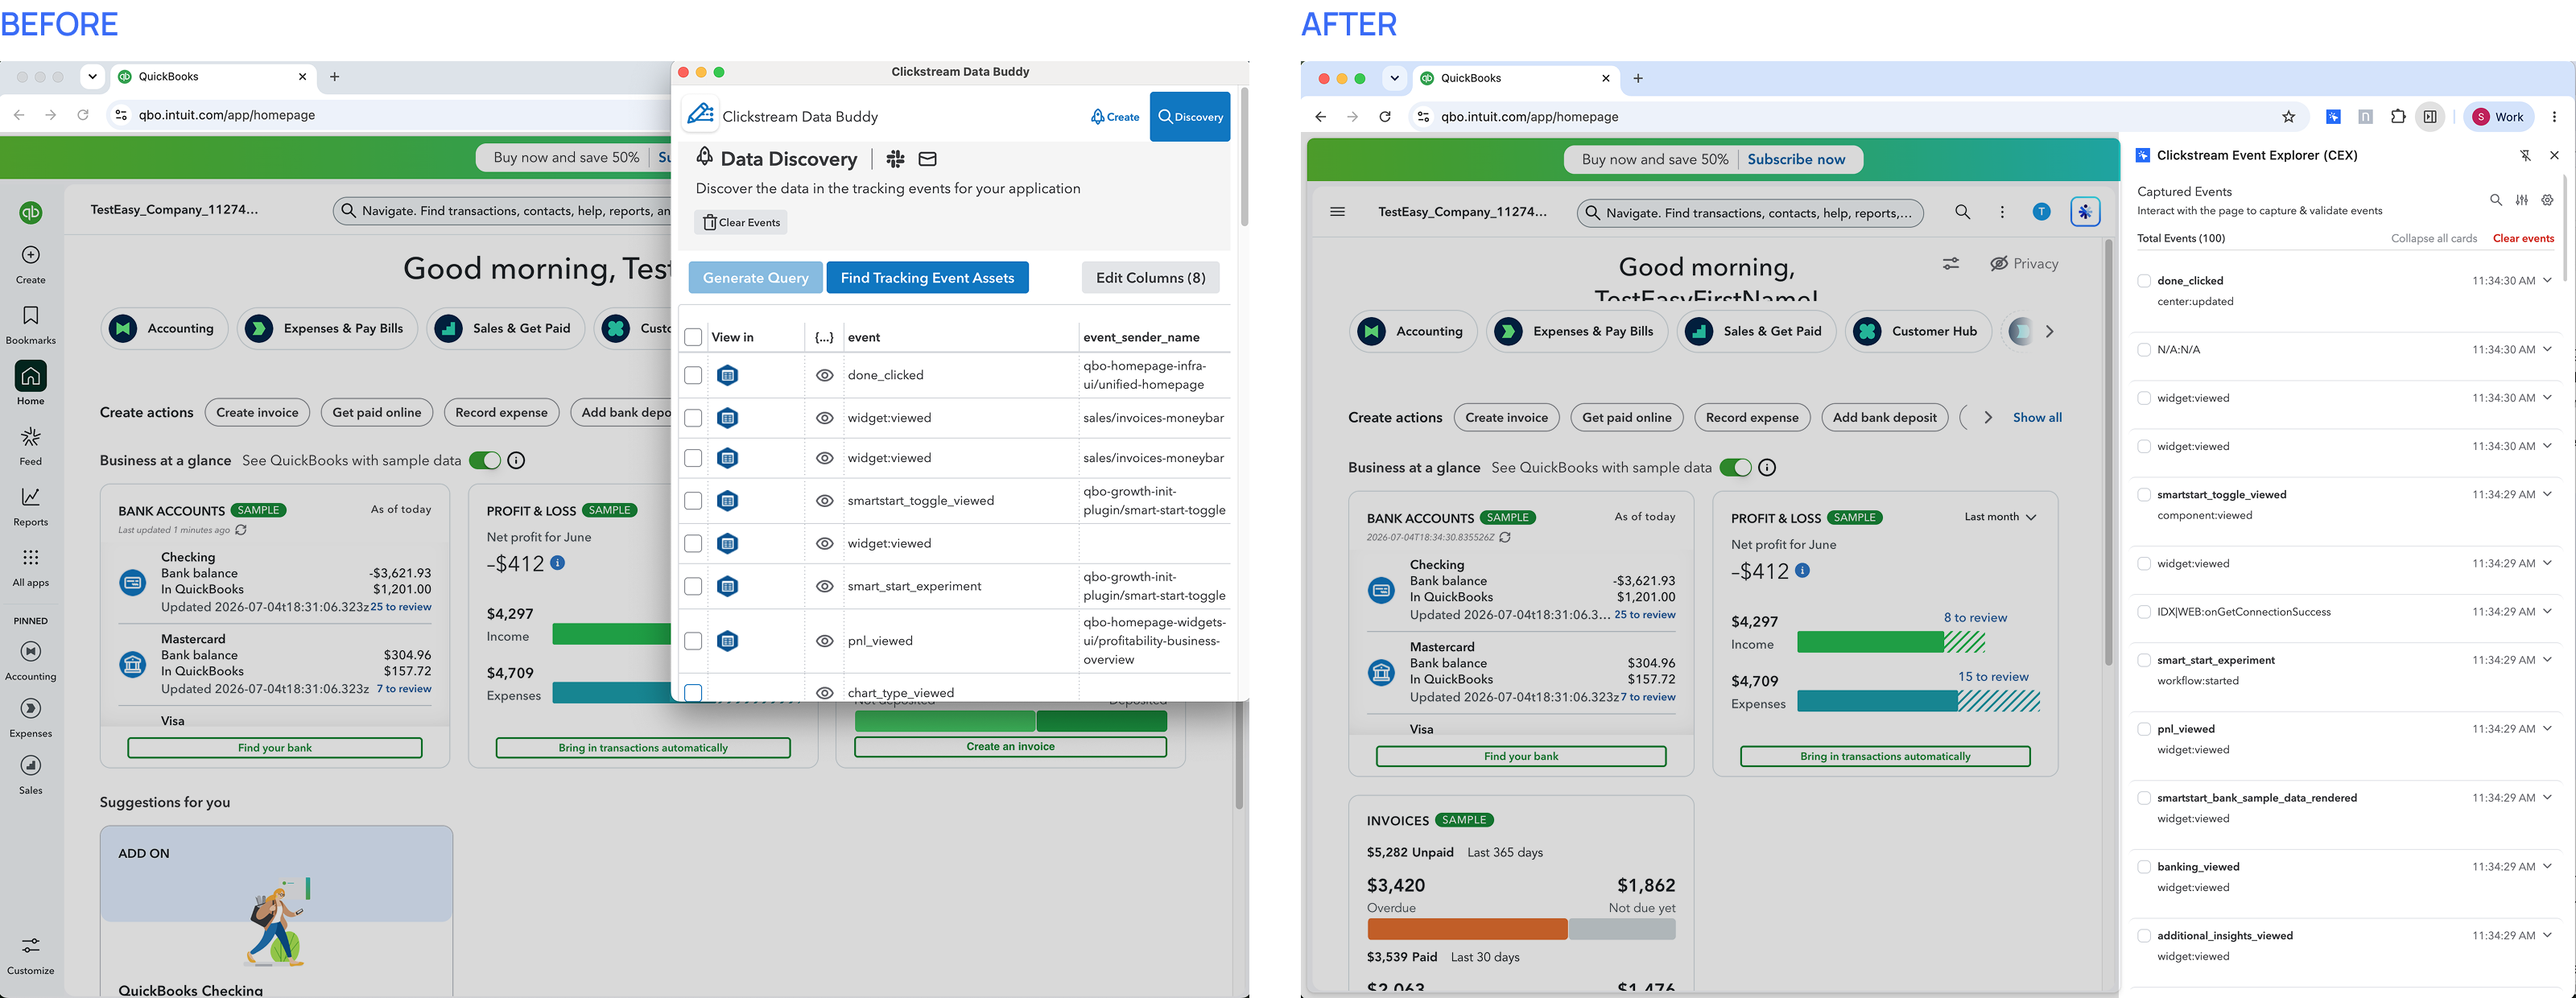Click red Clear events link in CEX panel

pyautogui.click(x=2523, y=238)
